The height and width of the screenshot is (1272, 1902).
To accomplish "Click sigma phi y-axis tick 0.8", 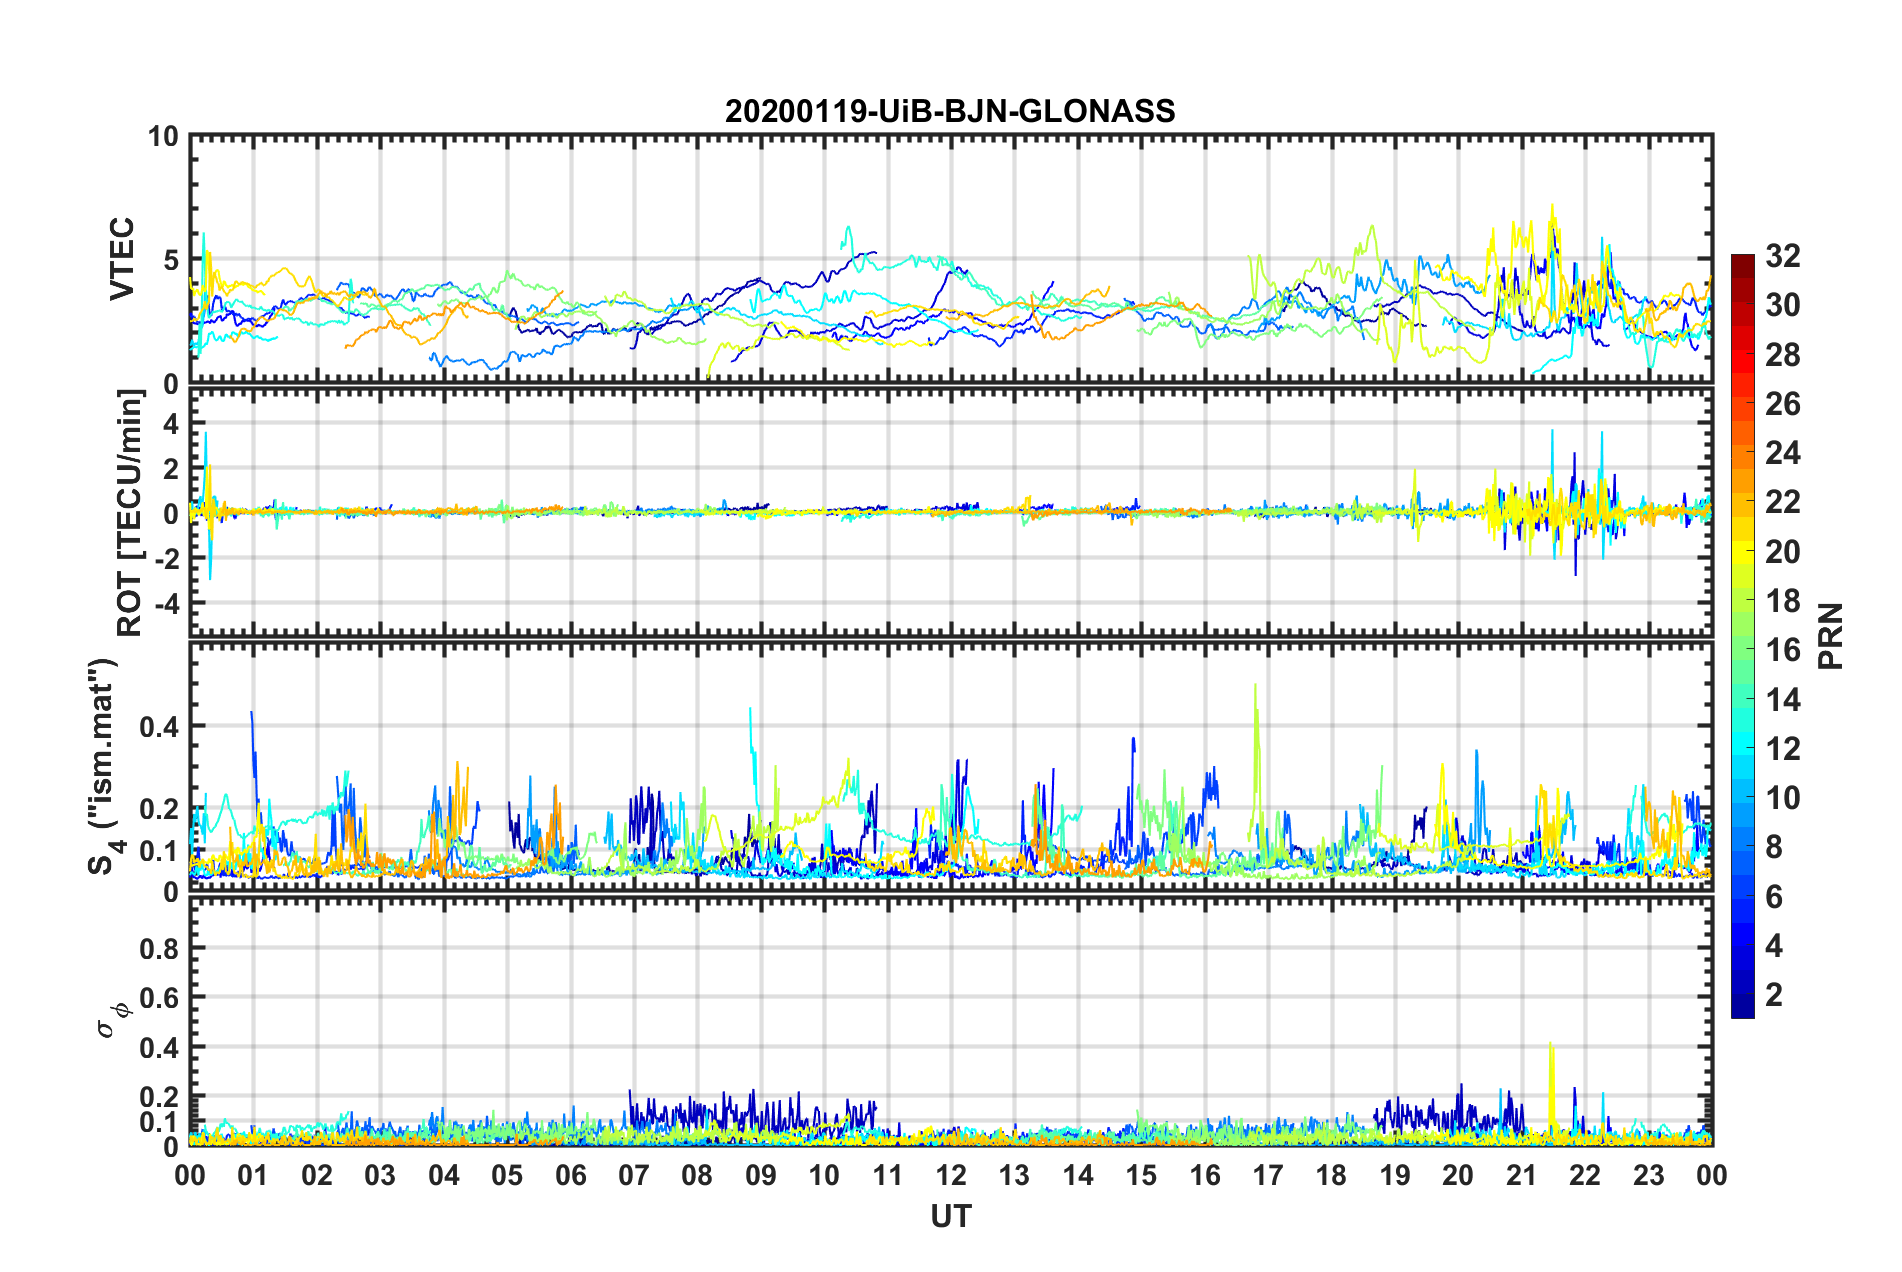I will pos(159,948).
